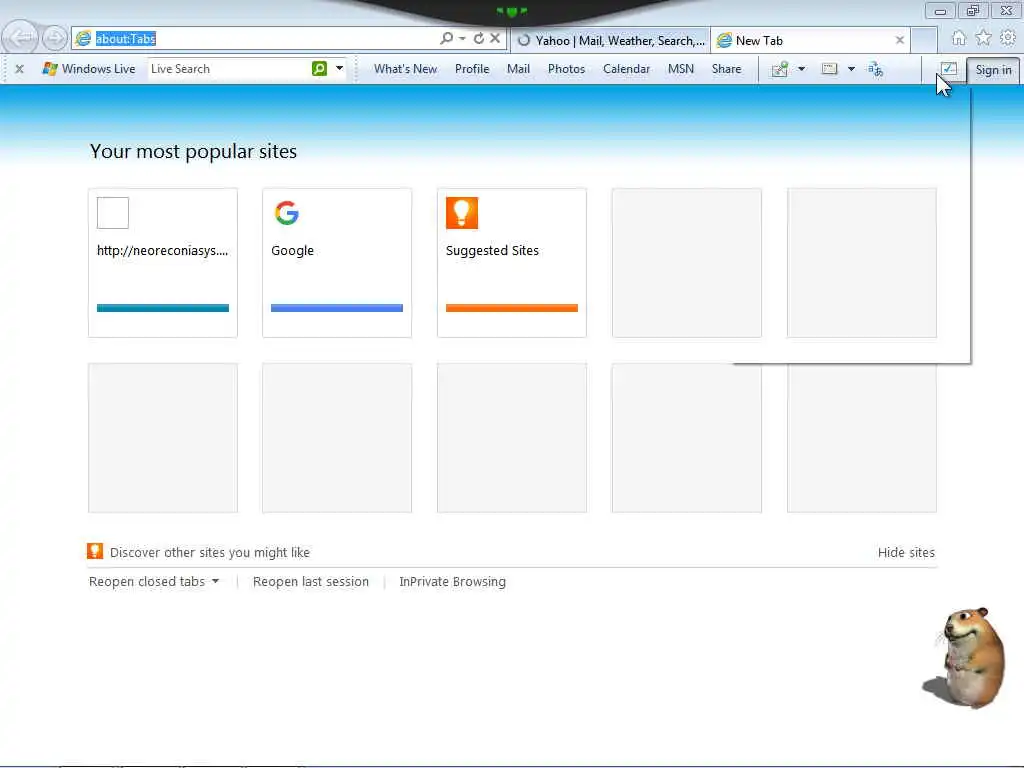The width and height of the screenshot is (1024, 768).
Task: Open the Suggested Sites tile
Action: [512, 263]
